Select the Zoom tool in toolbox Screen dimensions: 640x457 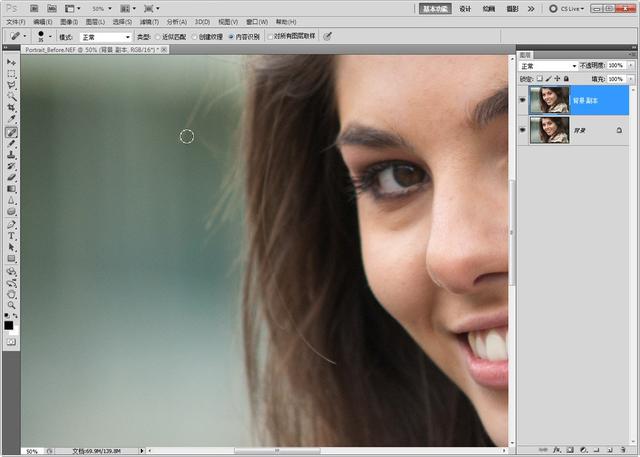click(11, 305)
